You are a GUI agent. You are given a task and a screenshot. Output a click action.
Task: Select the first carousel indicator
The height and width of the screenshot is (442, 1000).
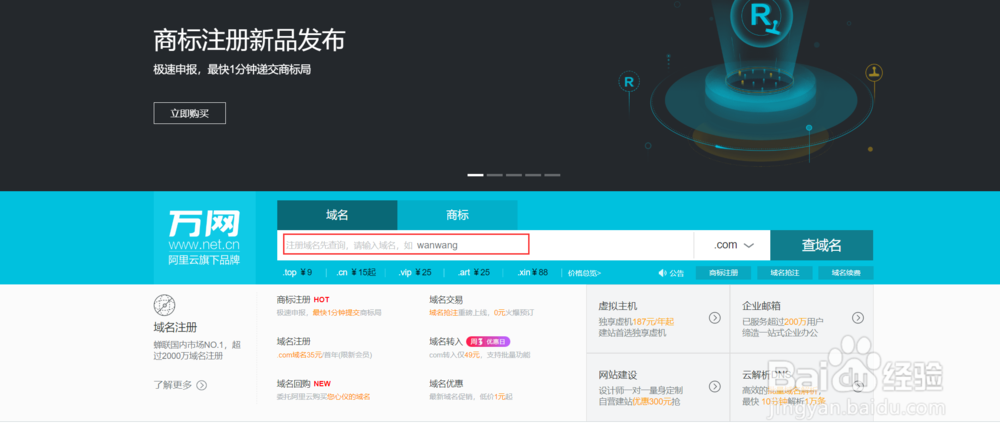[x=475, y=175]
